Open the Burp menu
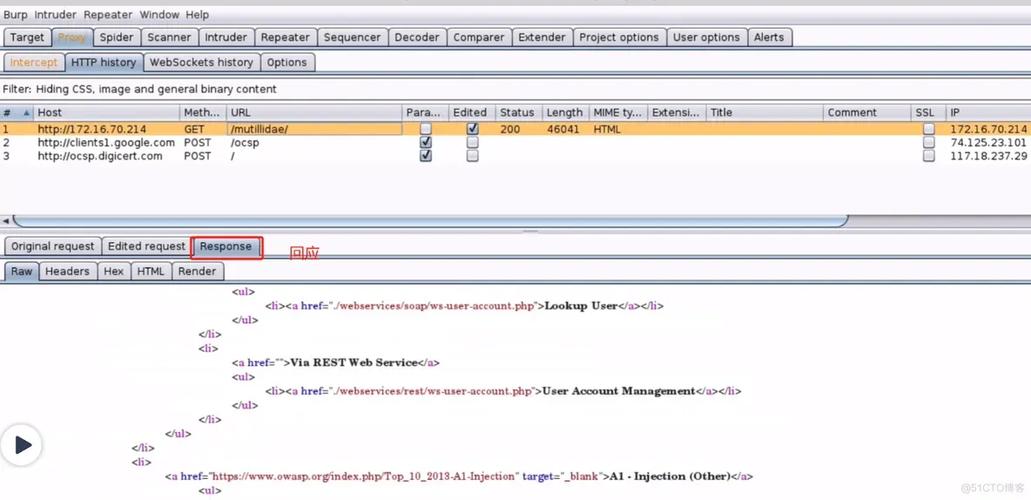Image resolution: width=1031 pixels, height=500 pixels. [15, 15]
